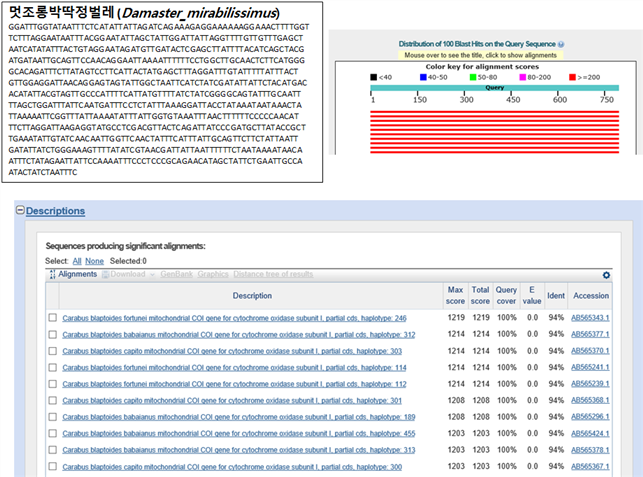This screenshot has height=477, width=643.
Task: Select All sequences link
Action: (77, 261)
